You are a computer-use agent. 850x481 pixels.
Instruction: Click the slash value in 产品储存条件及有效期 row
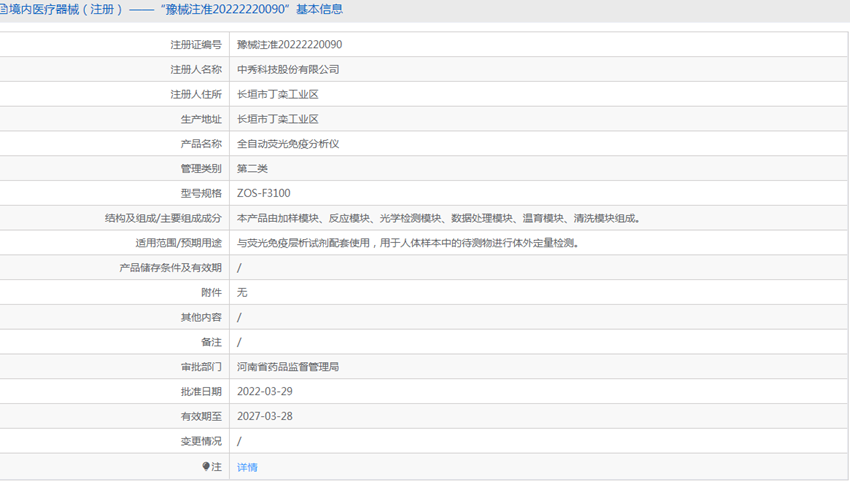(x=239, y=268)
